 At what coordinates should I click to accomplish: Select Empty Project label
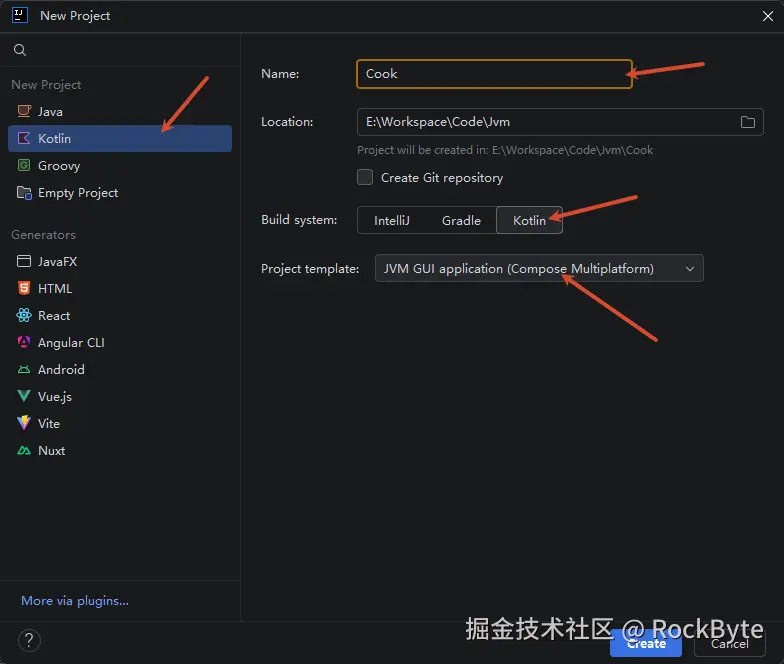78,192
